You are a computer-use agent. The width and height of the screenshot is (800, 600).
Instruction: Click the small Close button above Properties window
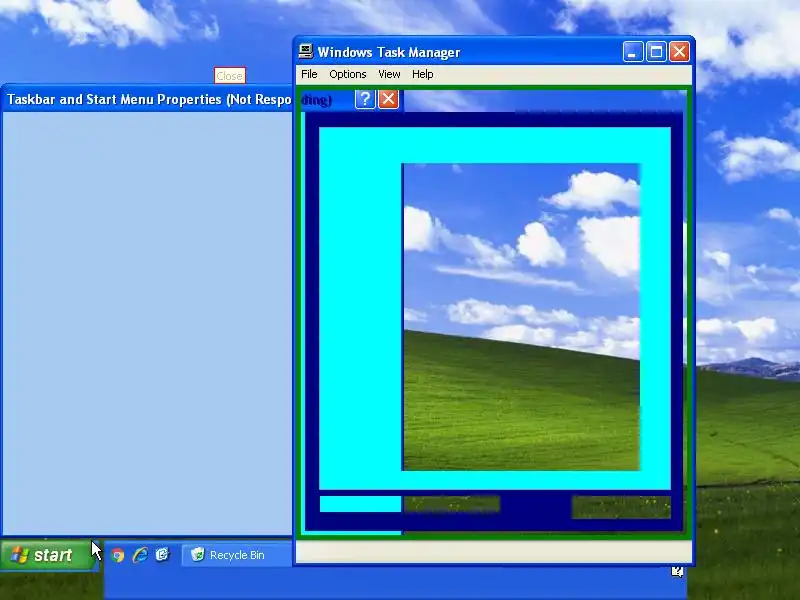point(230,76)
